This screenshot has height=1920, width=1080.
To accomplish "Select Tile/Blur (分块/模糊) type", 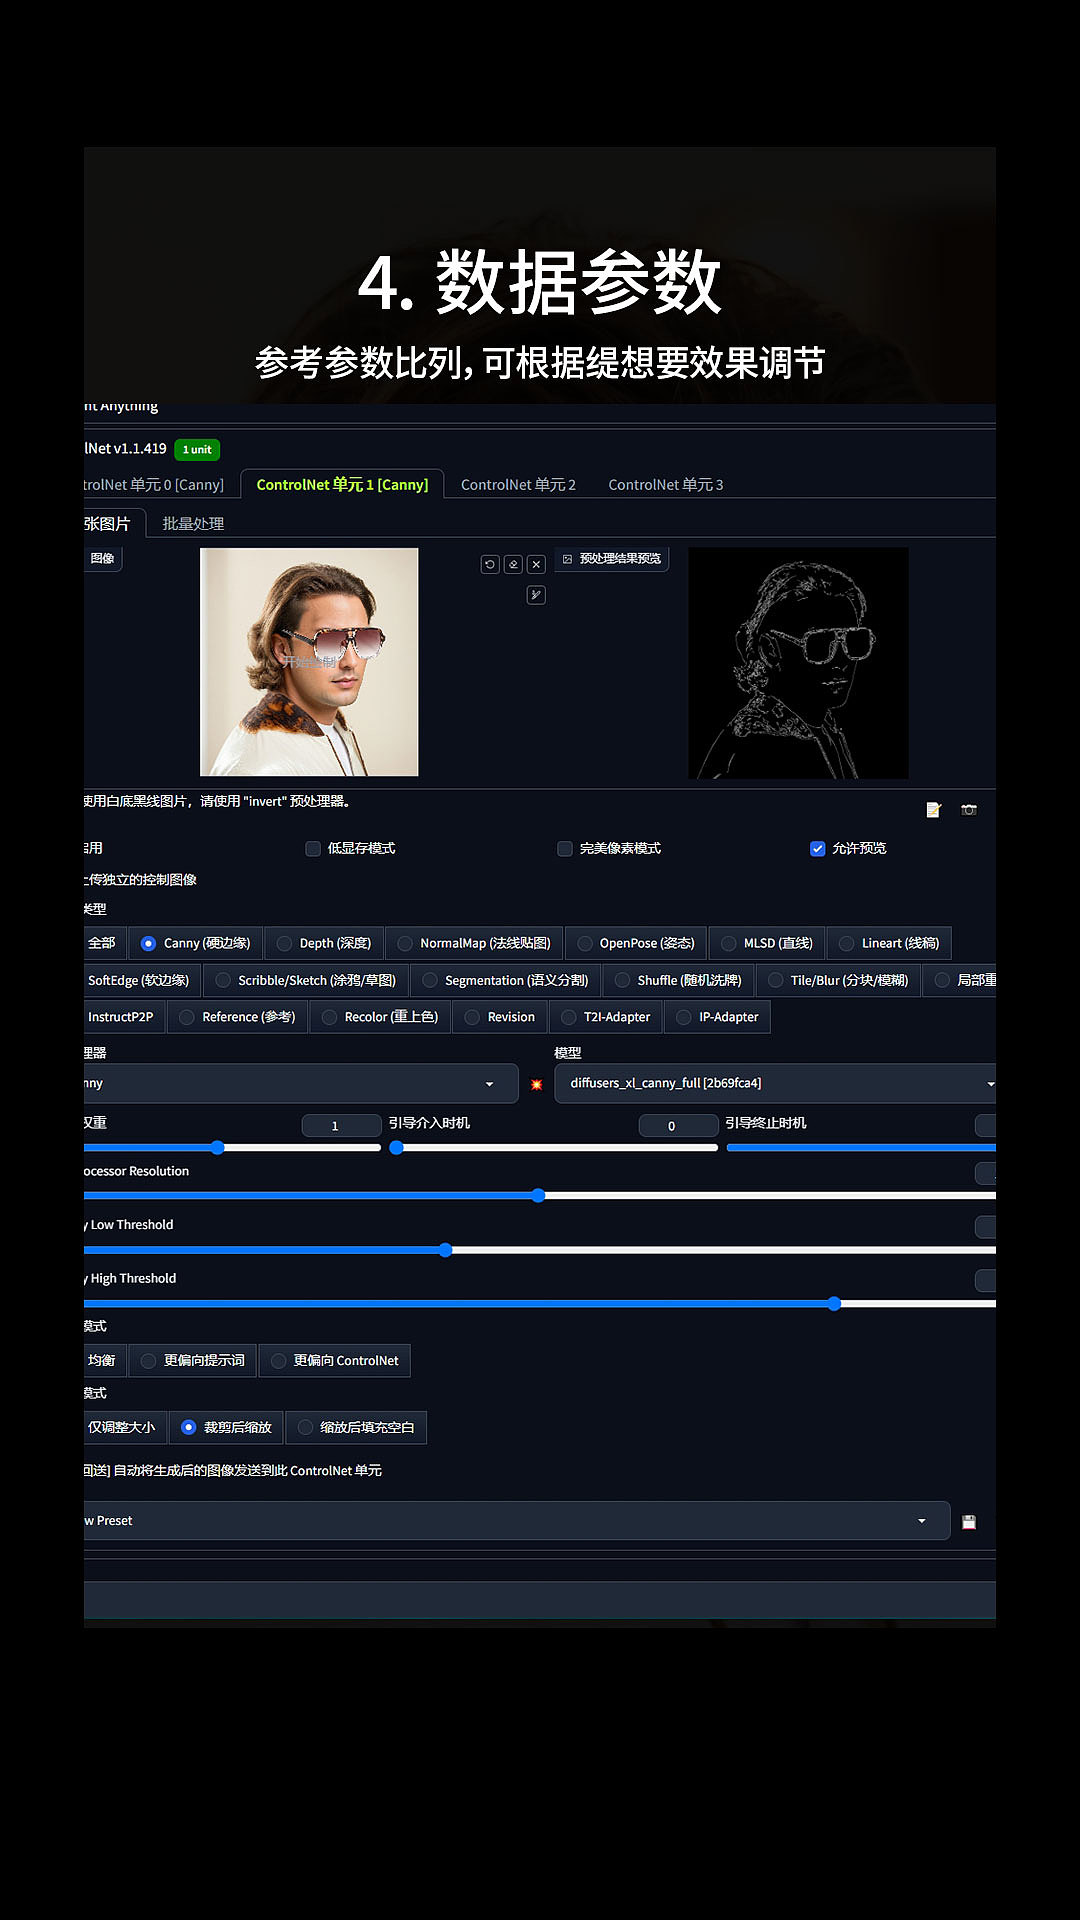I will coord(838,980).
